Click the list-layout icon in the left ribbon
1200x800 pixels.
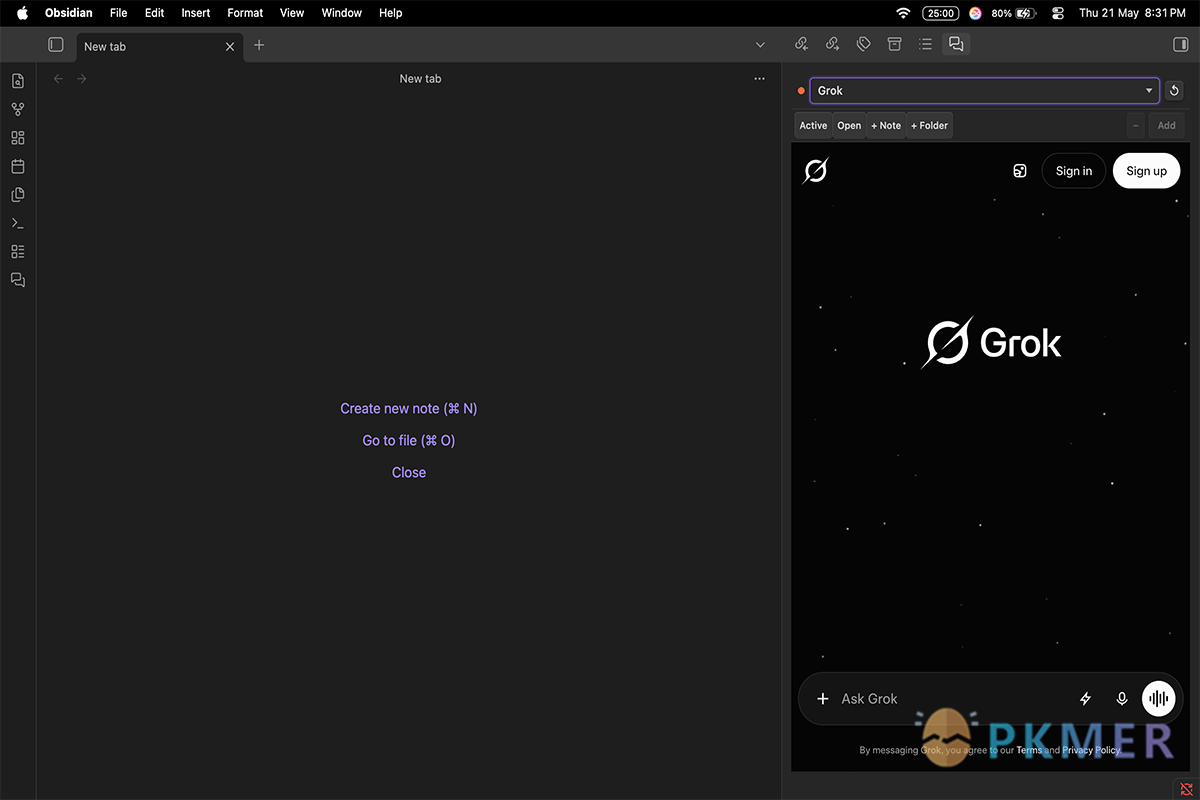click(x=18, y=251)
